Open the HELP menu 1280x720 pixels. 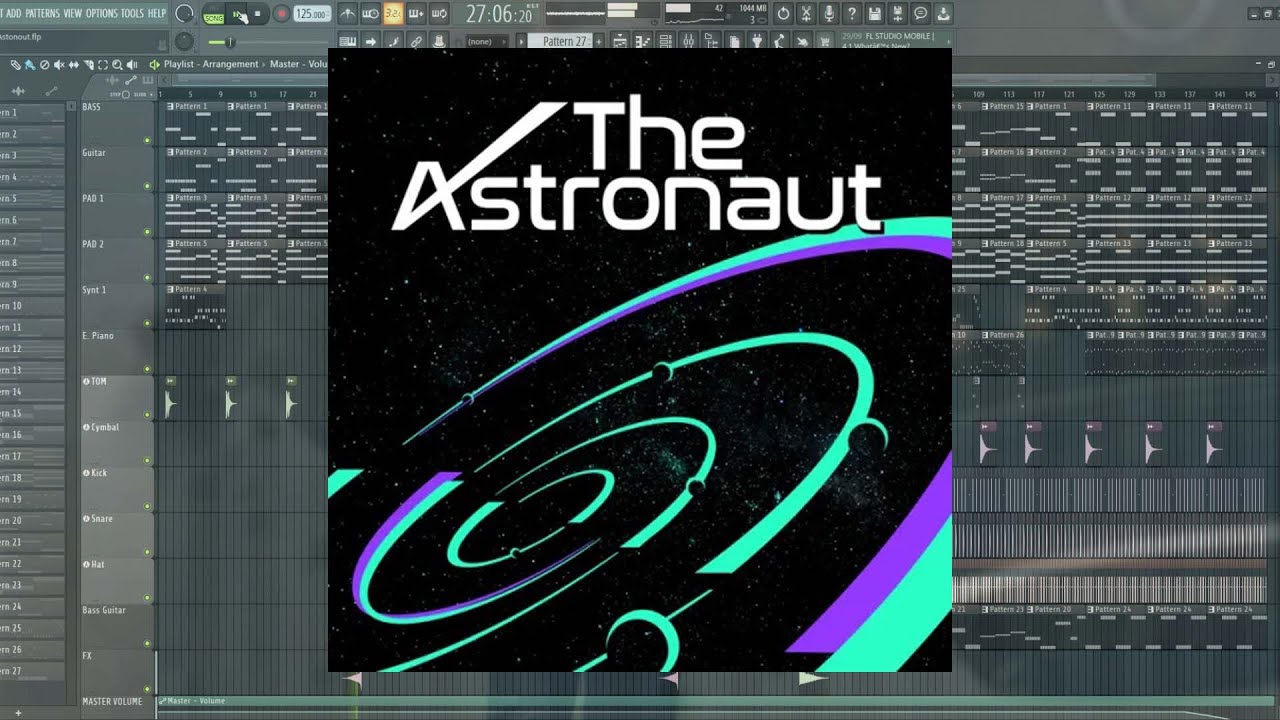pyautogui.click(x=157, y=13)
